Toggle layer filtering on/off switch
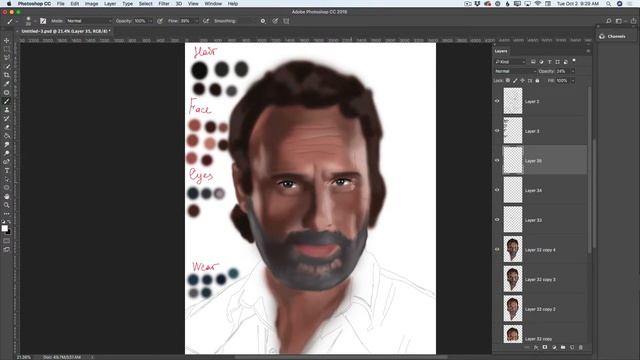 [x=574, y=61]
